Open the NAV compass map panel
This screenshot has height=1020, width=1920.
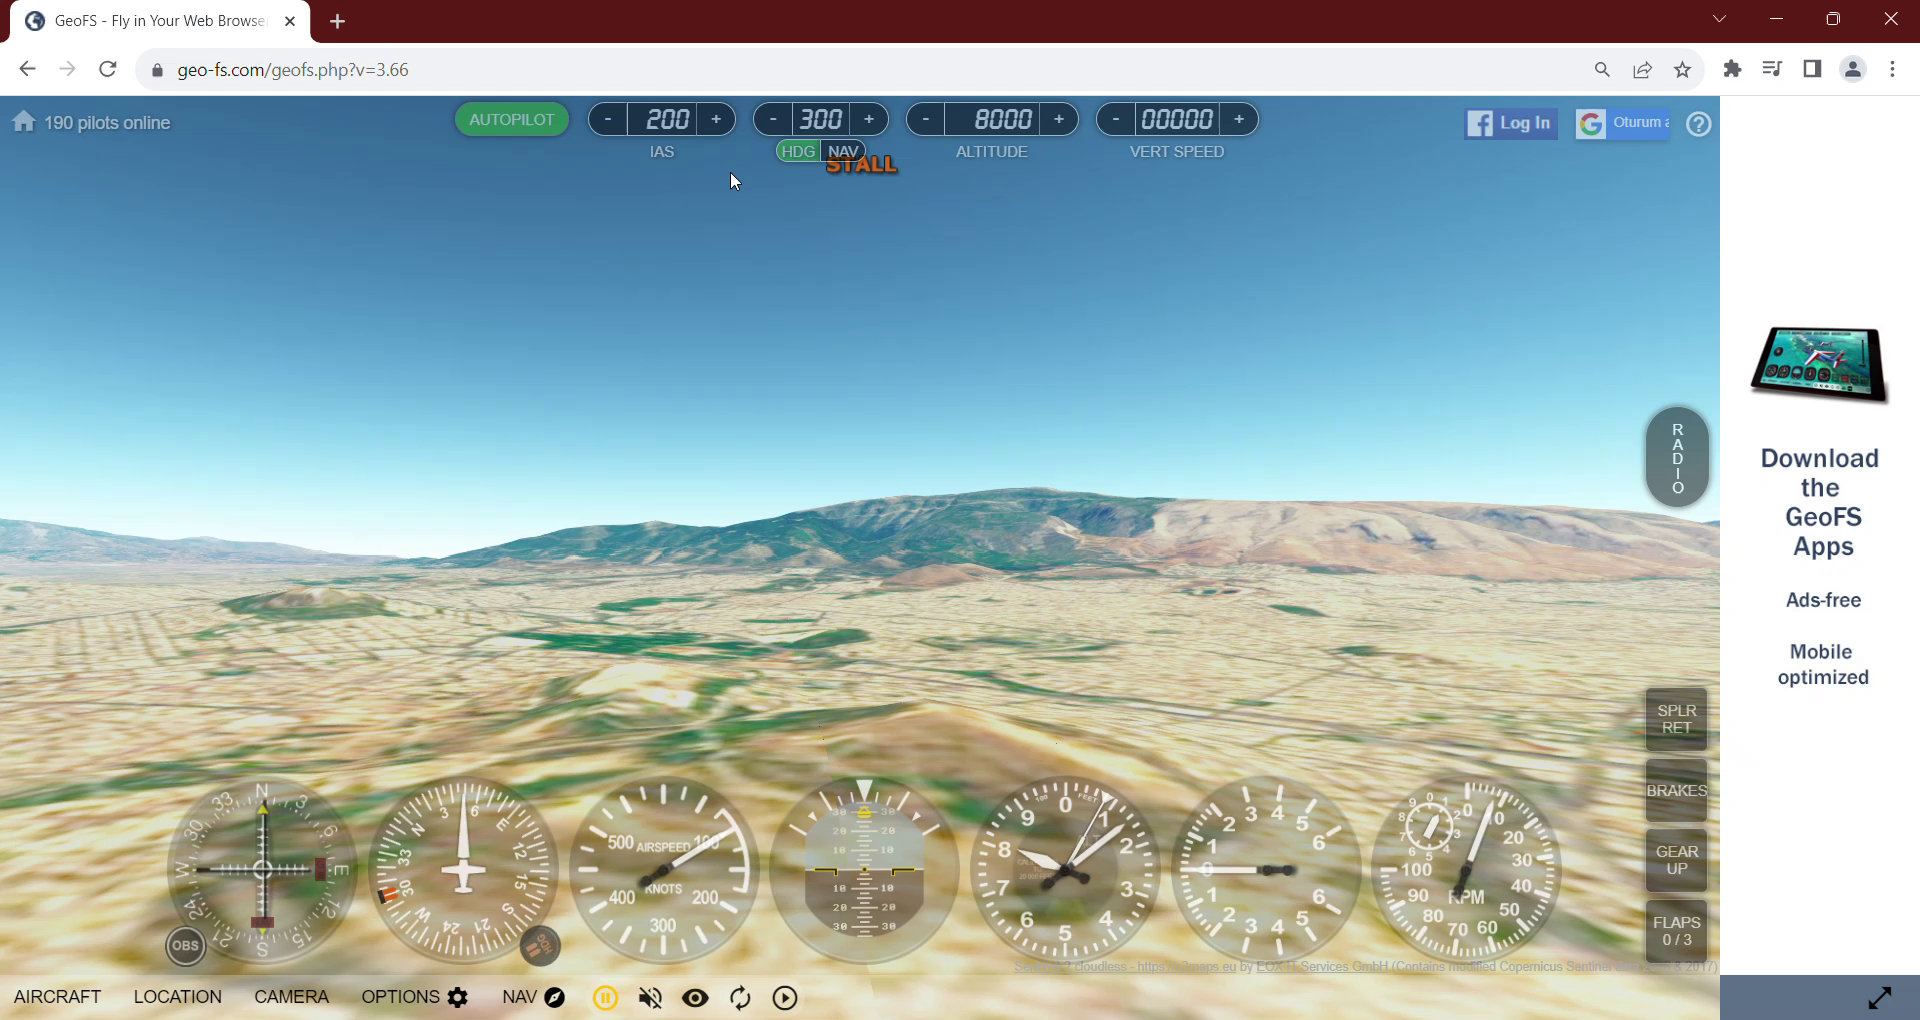[534, 997]
